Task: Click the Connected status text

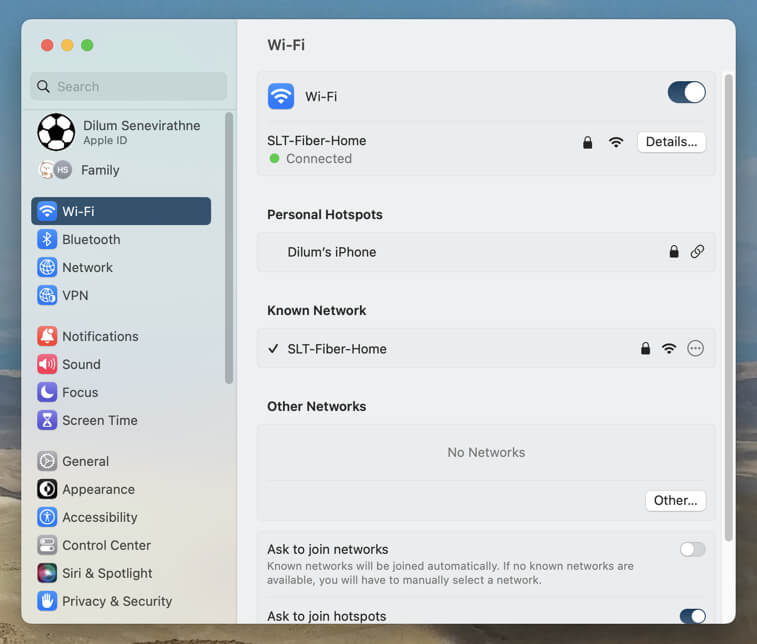Action: tap(319, 159)
